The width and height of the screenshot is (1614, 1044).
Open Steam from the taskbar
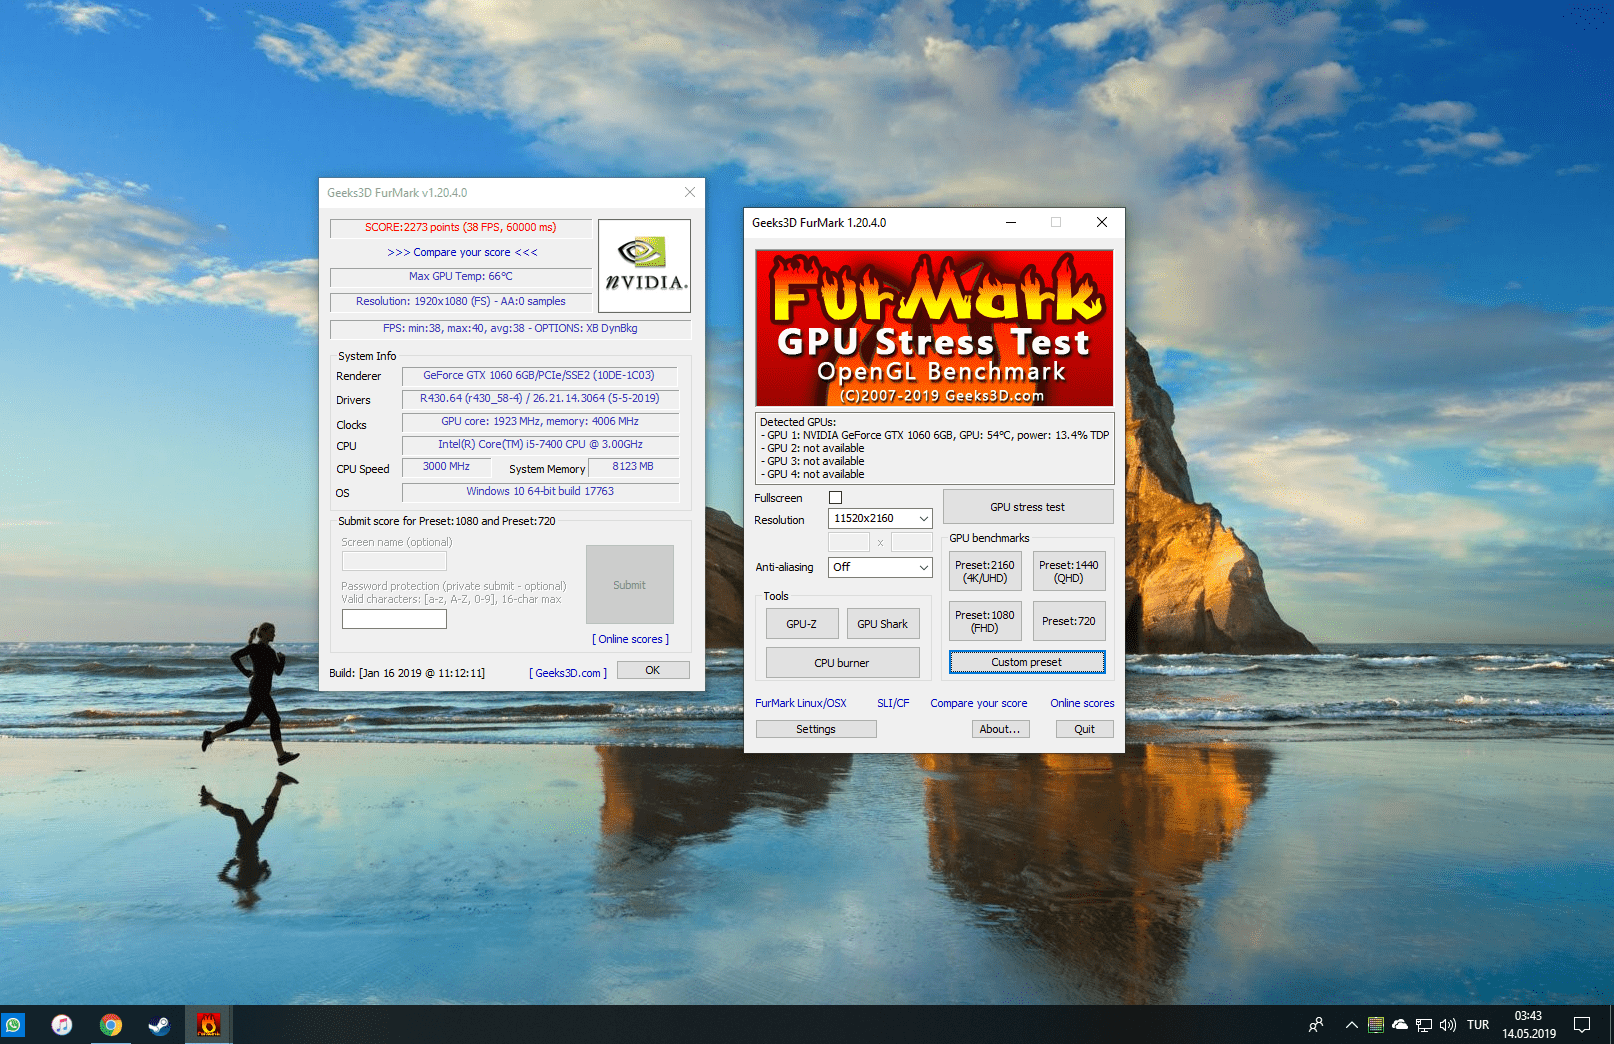[159, 1025]
